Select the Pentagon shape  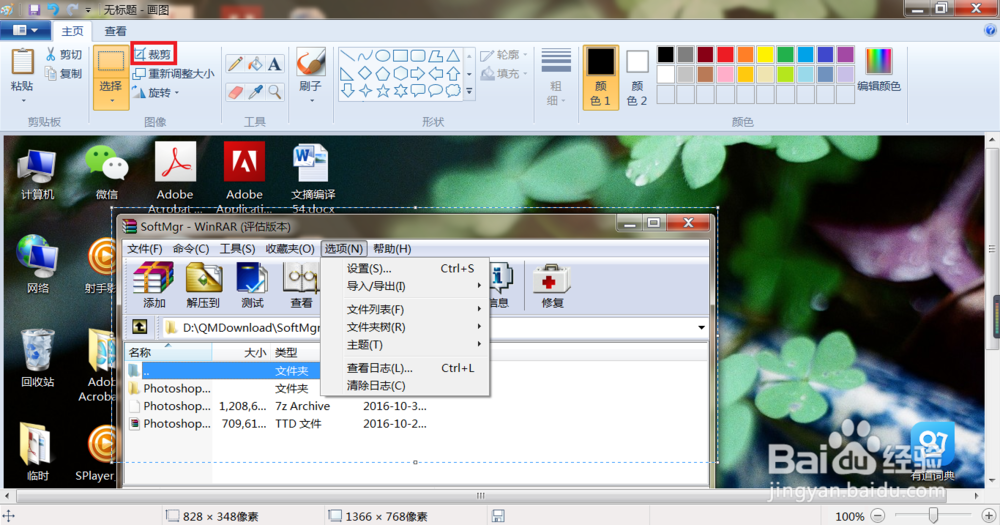click(x=383, y=73)
